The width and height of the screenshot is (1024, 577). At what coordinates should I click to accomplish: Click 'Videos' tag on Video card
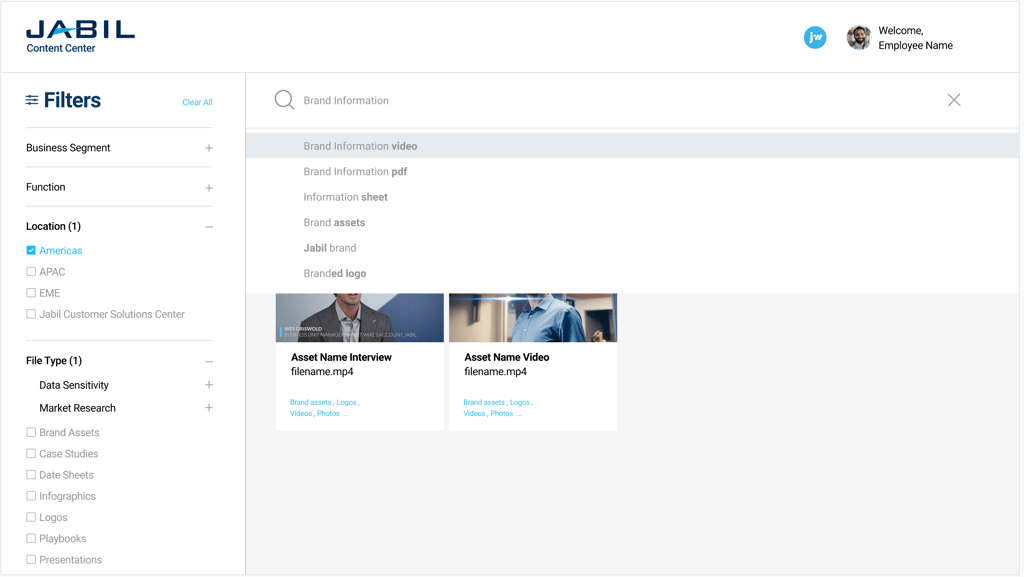pos(475,414)
